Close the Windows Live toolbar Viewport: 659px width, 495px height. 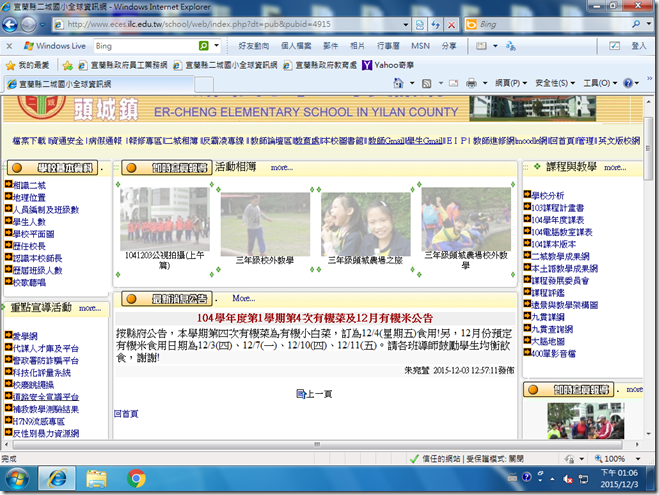9,46
